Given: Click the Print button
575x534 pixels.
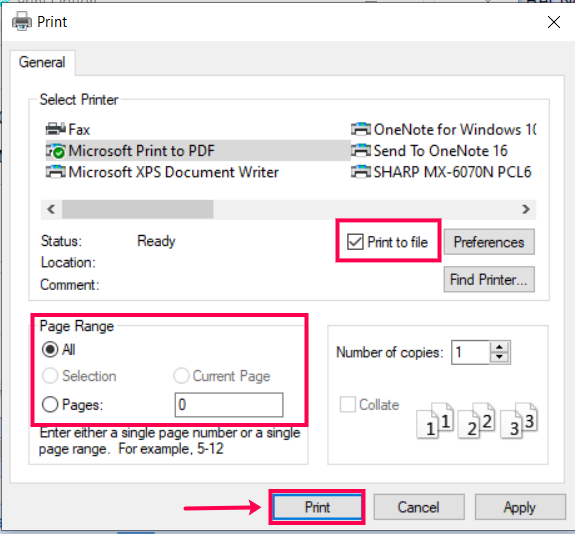Looking at the screenshot, I should pos(317,507).
